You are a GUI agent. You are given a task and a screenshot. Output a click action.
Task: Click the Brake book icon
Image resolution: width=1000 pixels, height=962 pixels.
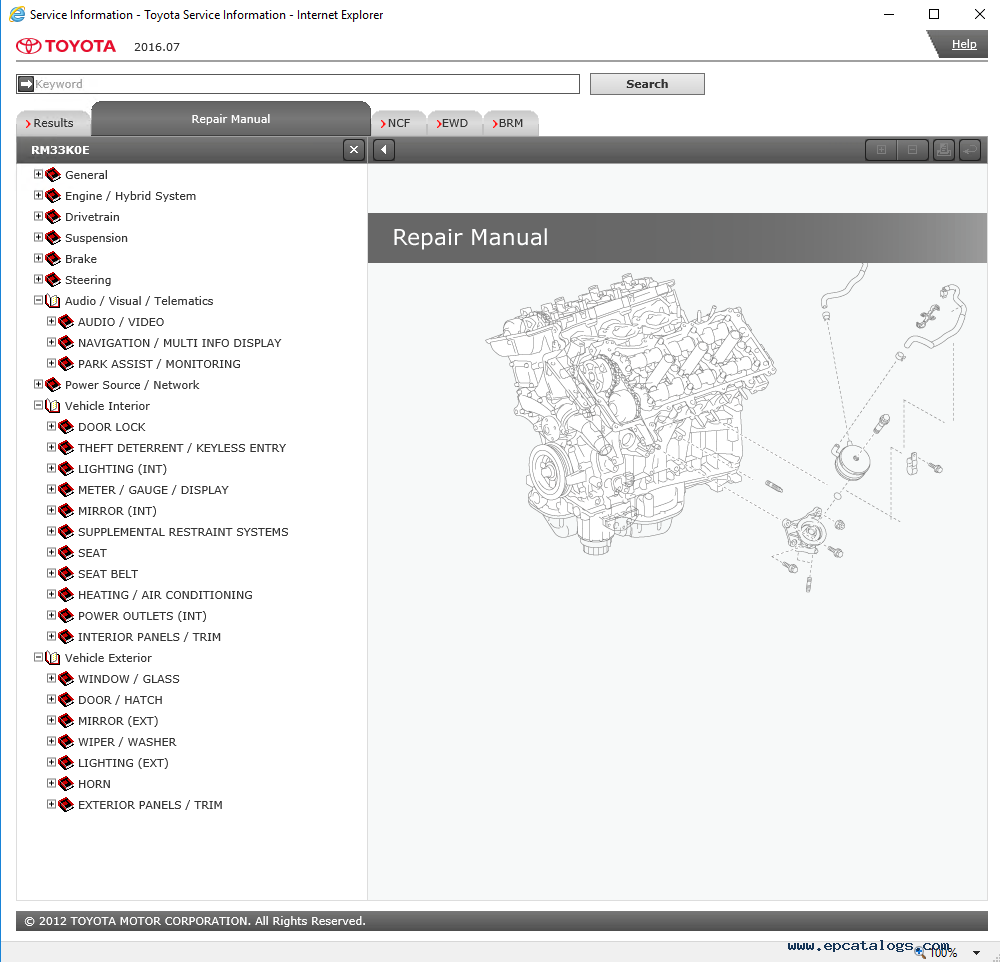coord(53,259)
